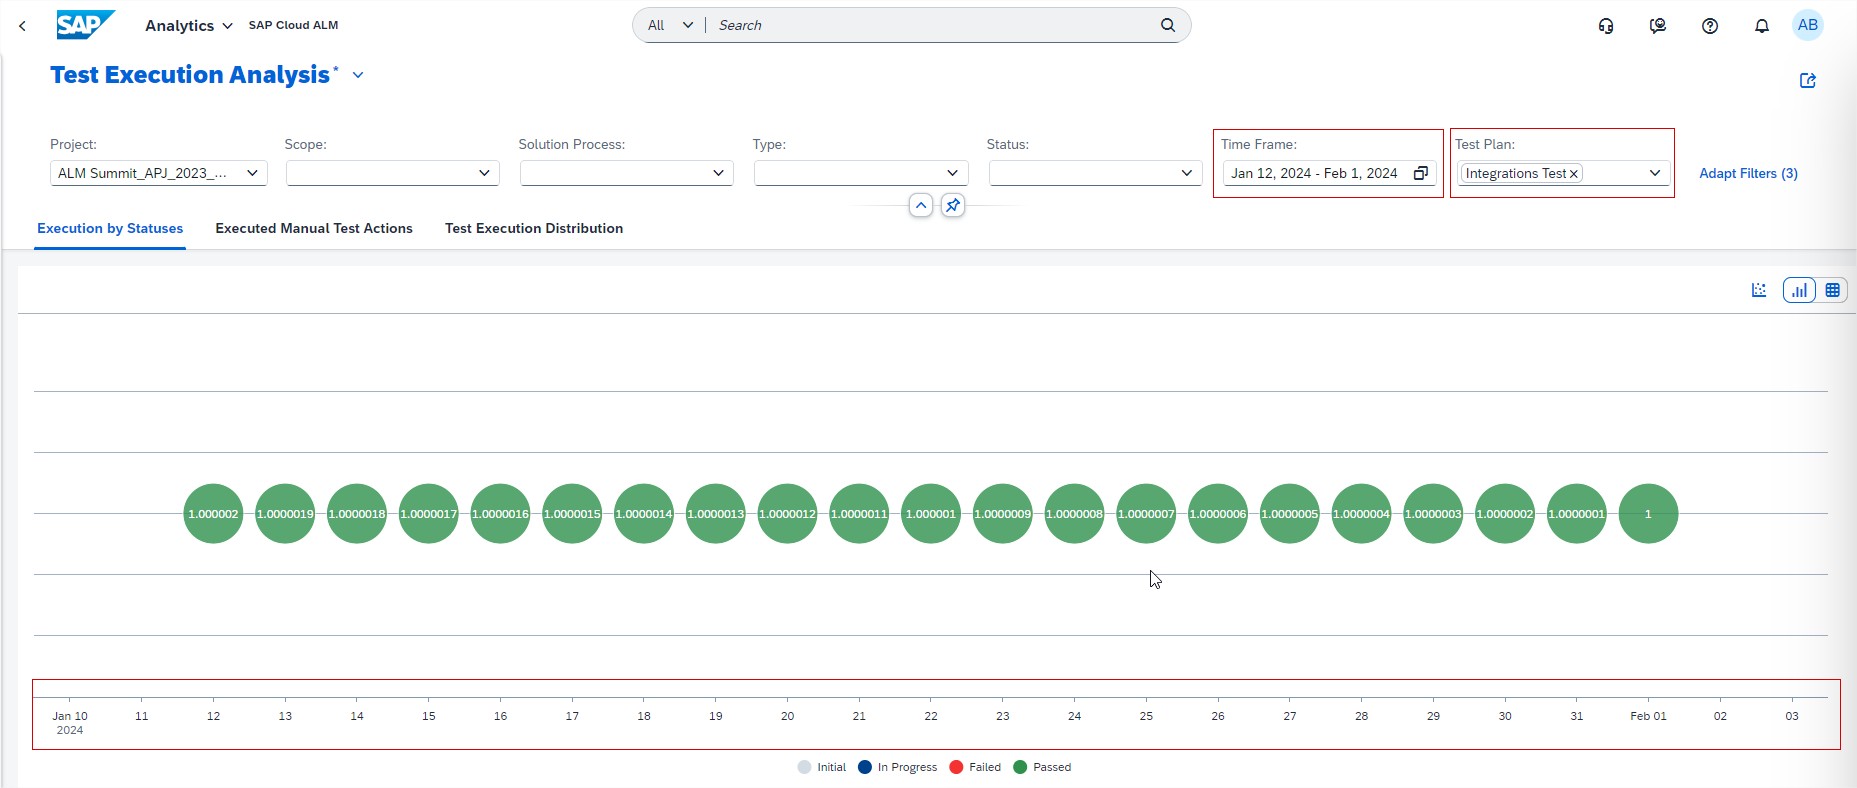Switch to Executed Manual Test Actions tab

click(314, 228)
